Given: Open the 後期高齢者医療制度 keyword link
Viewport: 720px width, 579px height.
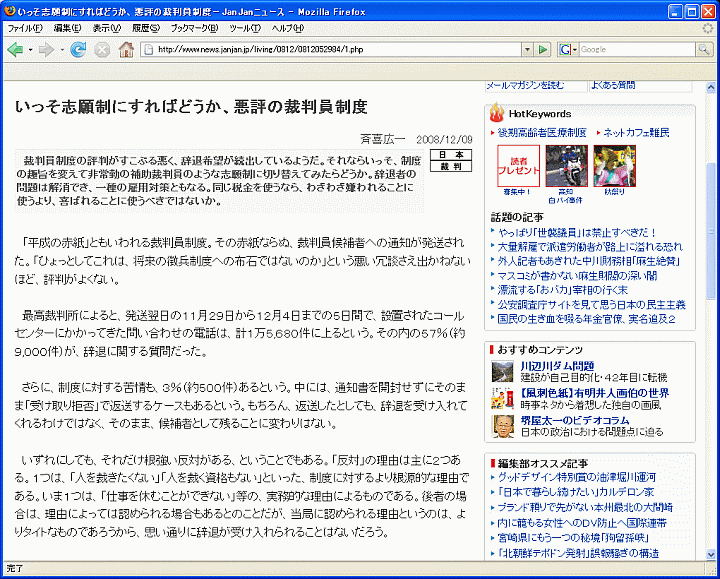Looking at the screenshot, I should point(541,132).
